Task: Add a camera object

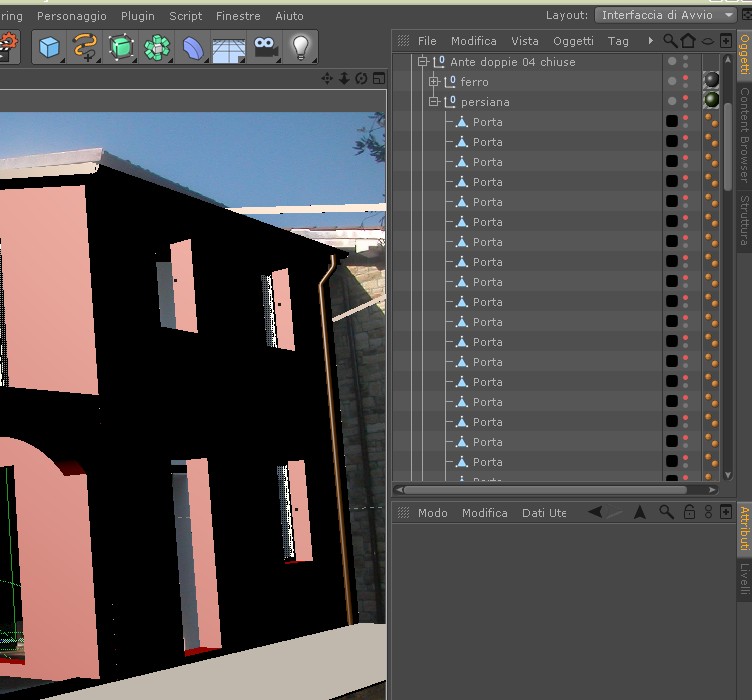Action: pos(265,47)
